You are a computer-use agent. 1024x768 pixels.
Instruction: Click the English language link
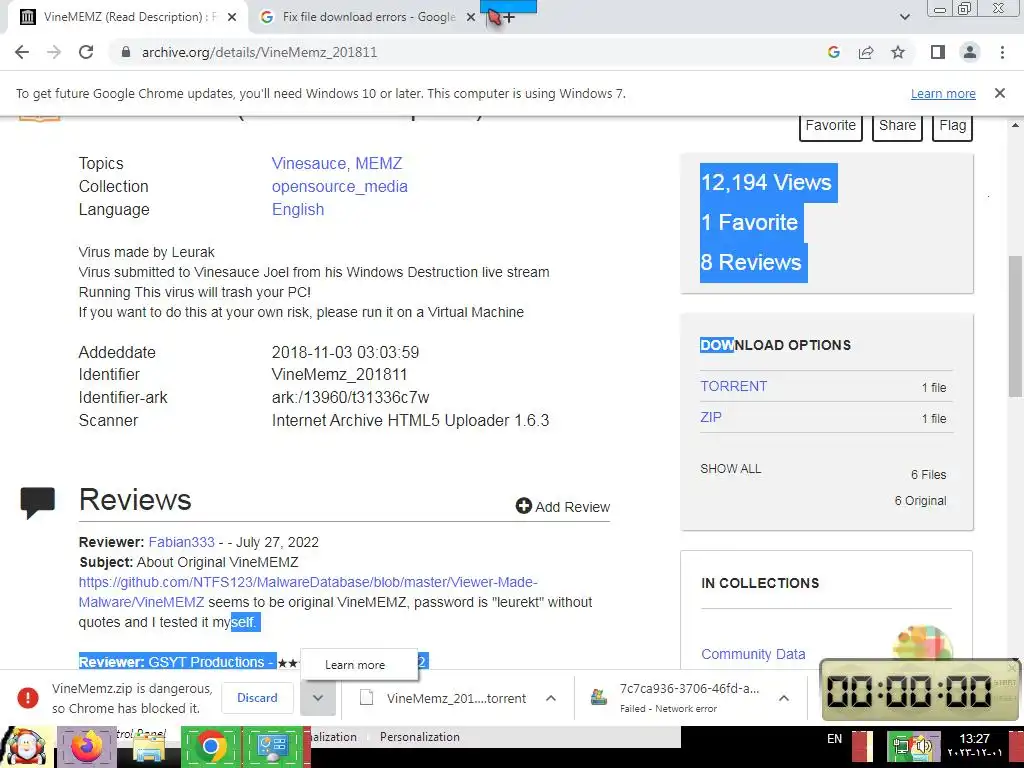coord(298,209)
